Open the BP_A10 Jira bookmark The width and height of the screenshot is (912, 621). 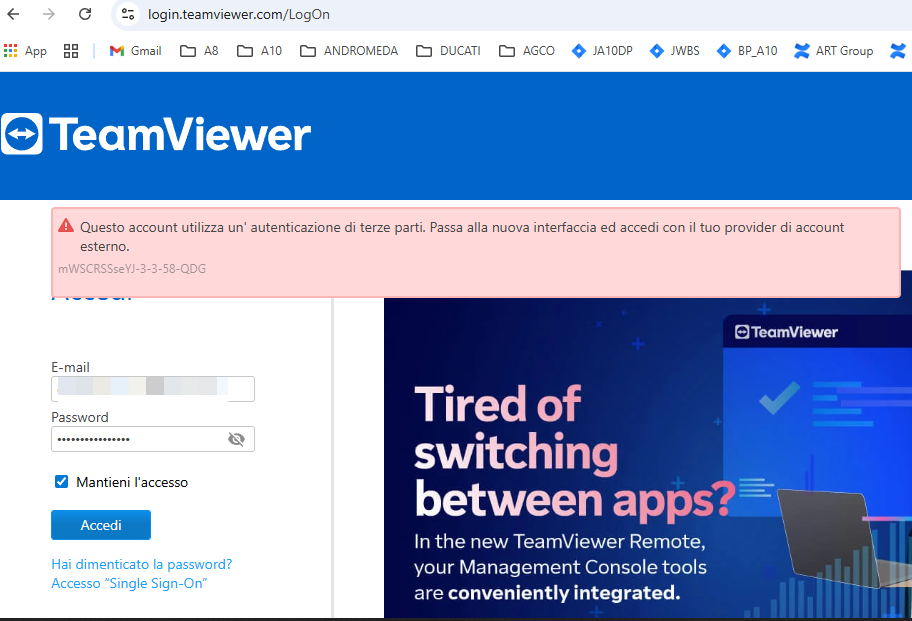click(x=747, y=51)
